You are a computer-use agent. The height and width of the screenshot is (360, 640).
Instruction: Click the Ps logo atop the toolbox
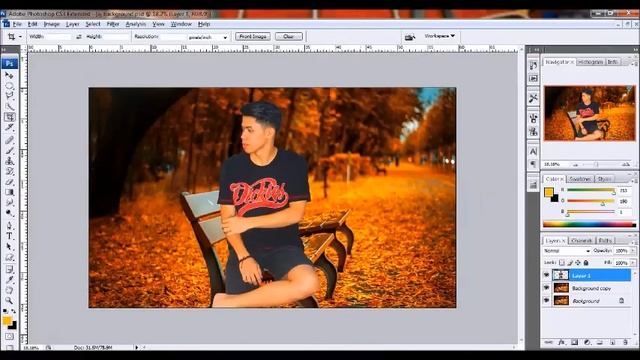pos(9,64)
